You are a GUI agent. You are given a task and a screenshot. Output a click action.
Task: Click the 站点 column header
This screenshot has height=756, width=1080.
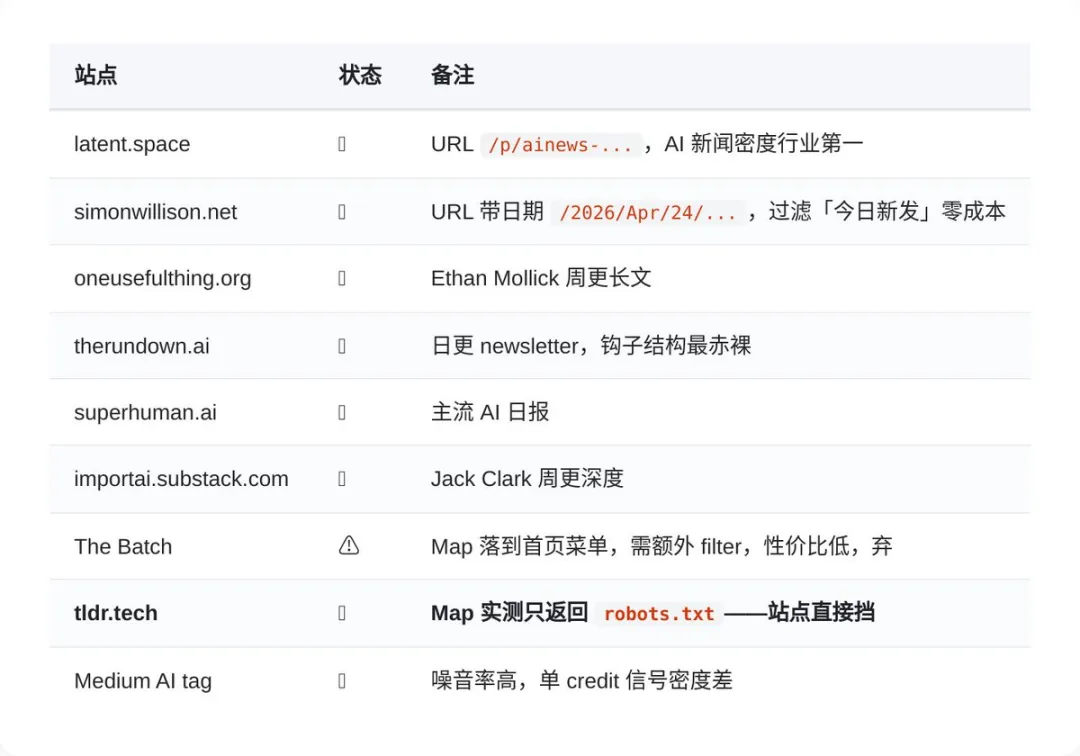[x=96, y=75]
